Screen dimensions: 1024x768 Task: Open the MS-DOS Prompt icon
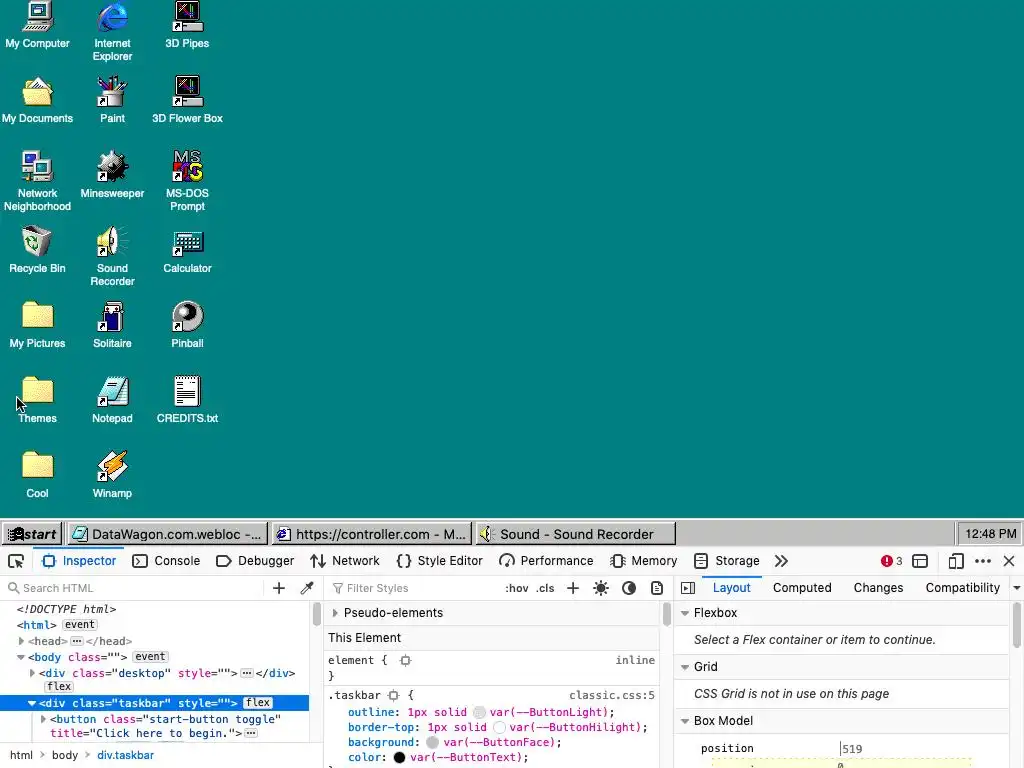187,181
